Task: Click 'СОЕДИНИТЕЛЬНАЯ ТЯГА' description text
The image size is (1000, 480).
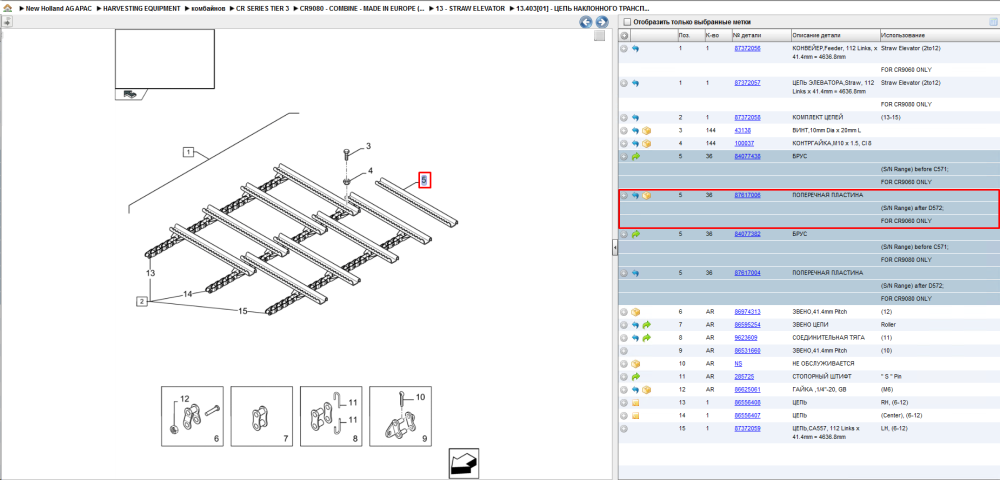Action: point(828,338)
